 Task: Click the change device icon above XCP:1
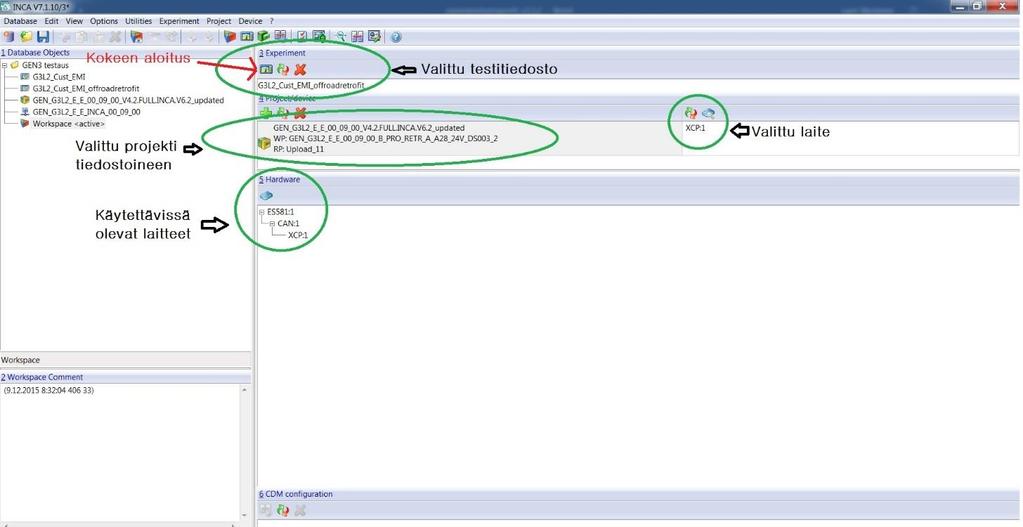691,113
